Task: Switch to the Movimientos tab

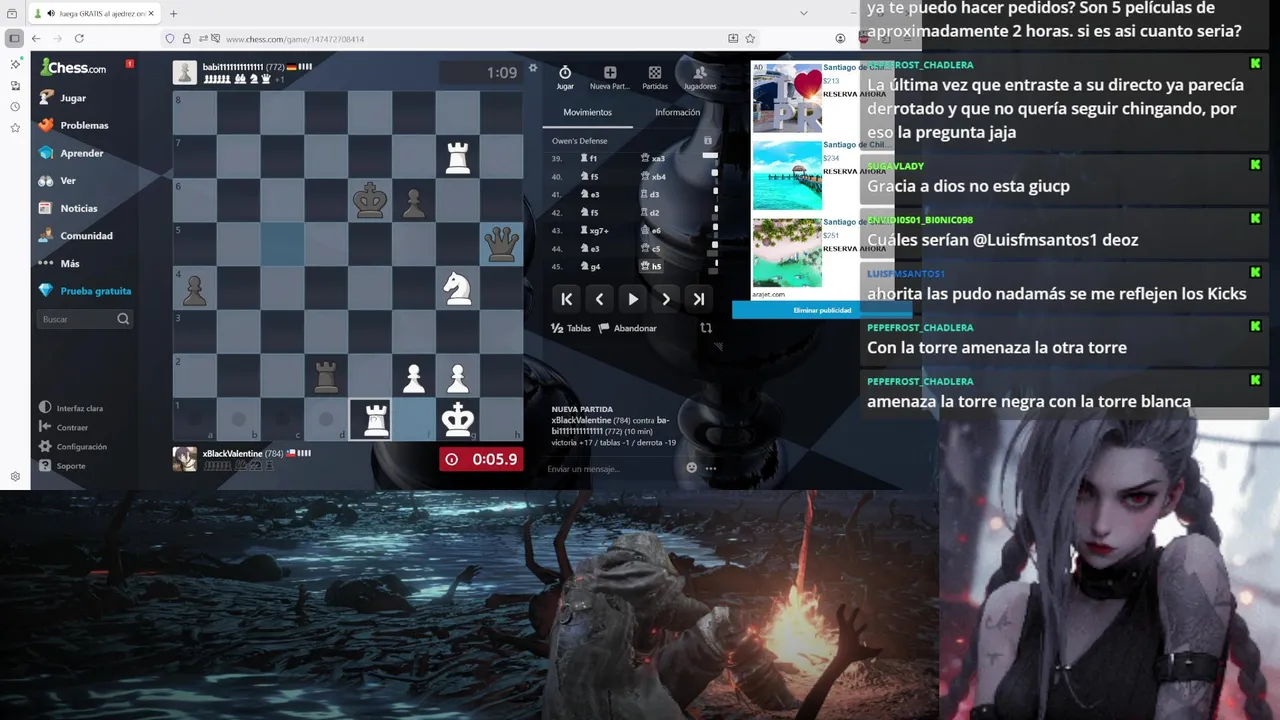Action: click(x=587, y=112)
